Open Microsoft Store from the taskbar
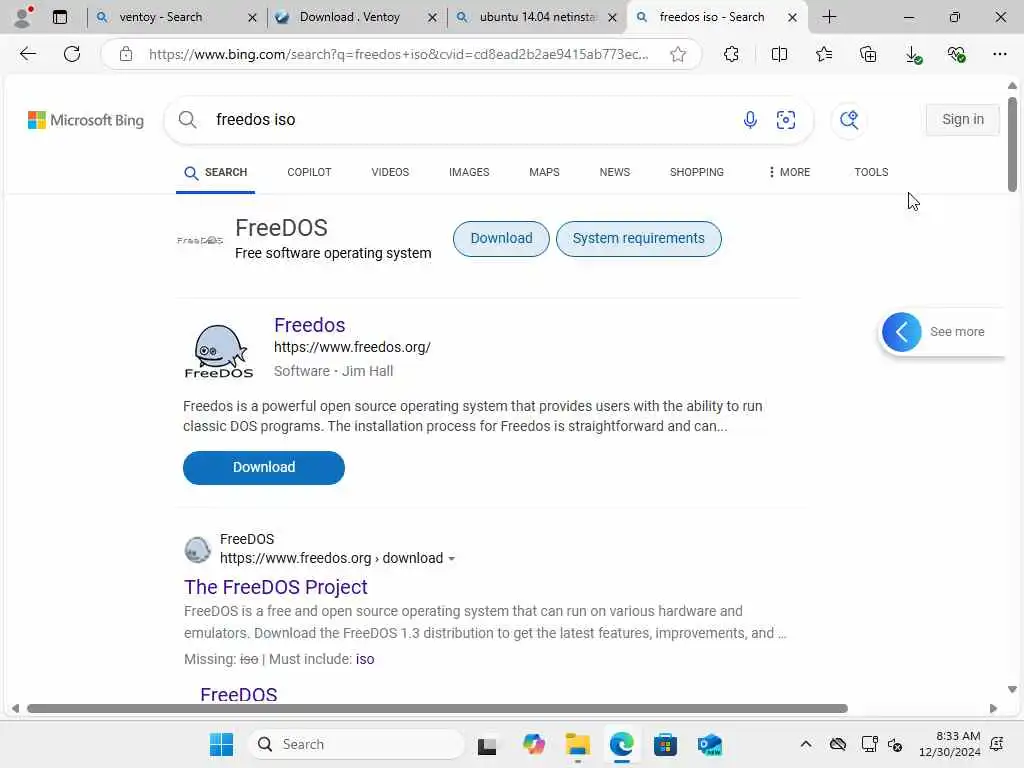The image size is (1024, 768). coord(665,744)
